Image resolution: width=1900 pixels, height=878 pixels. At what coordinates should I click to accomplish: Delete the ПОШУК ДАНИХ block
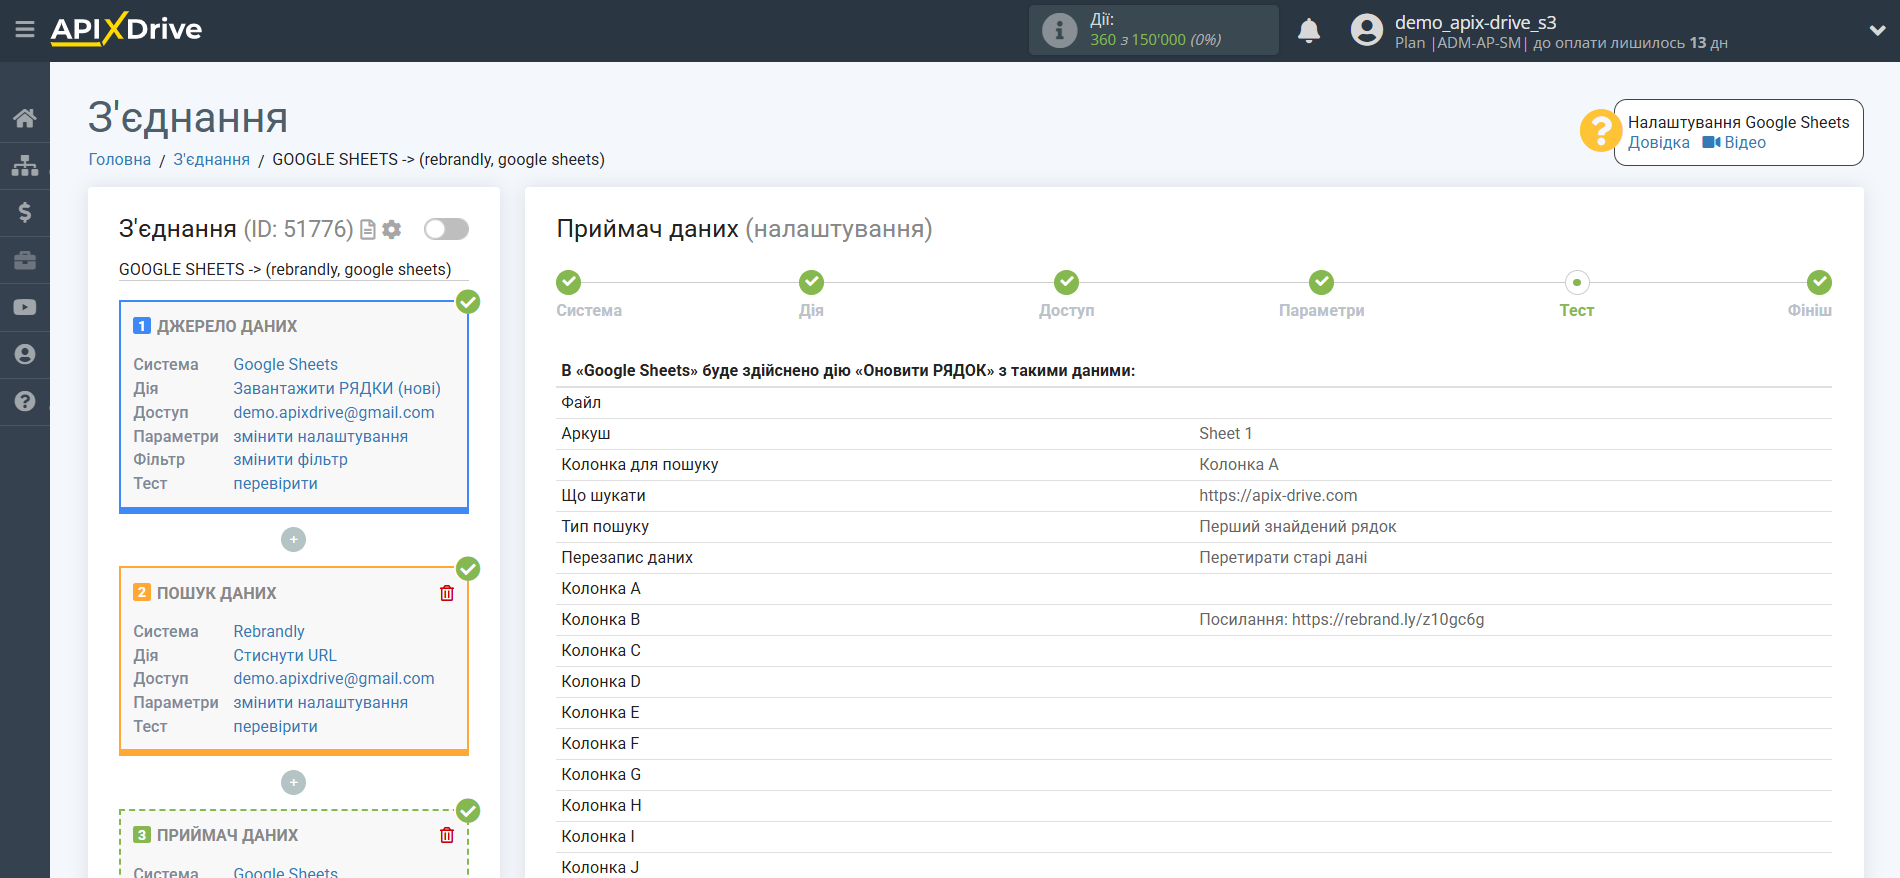(447, 593)
